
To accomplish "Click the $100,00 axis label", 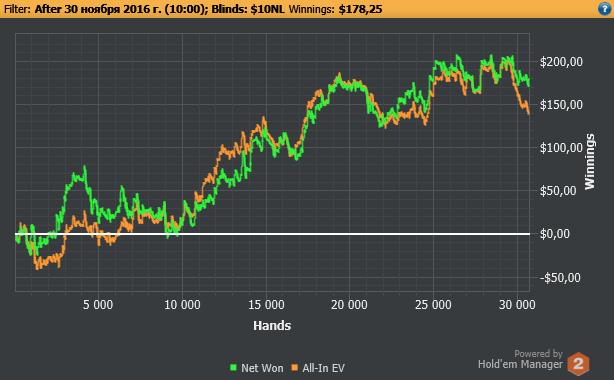I will (x=561, y=148).
